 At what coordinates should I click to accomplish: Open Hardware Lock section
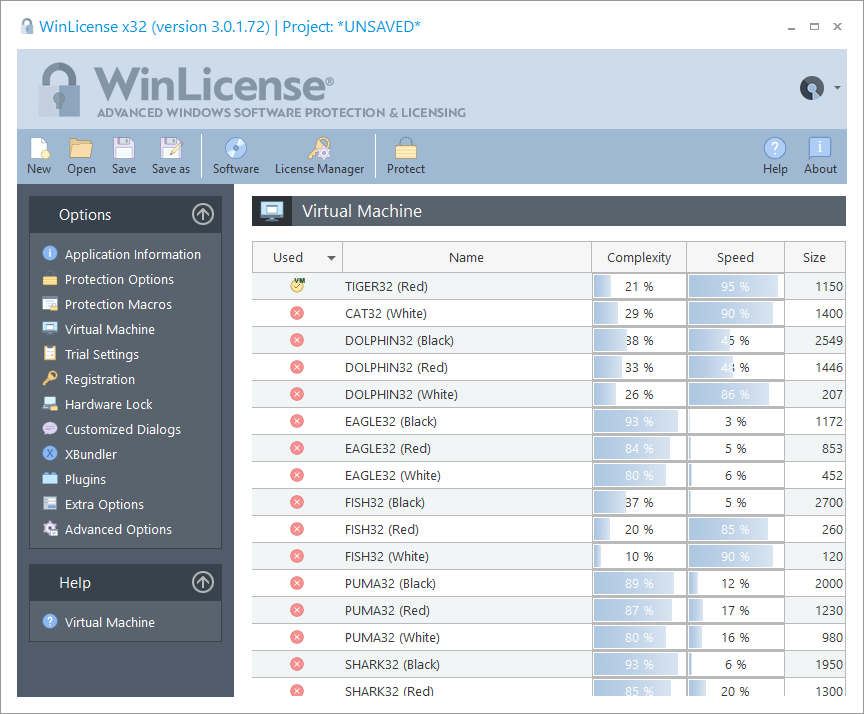[x=109, y=404]
